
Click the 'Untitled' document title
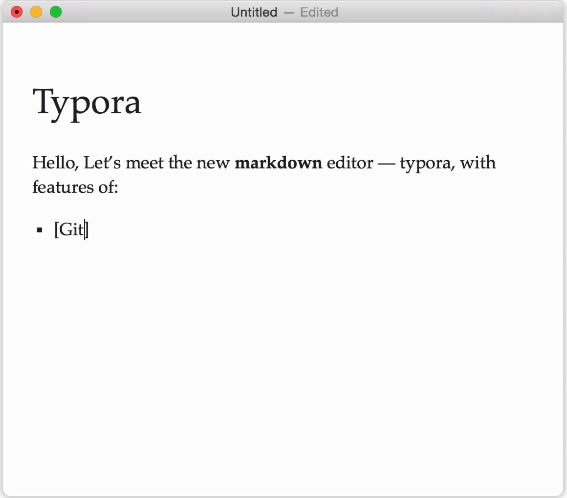tap(254, 12)
